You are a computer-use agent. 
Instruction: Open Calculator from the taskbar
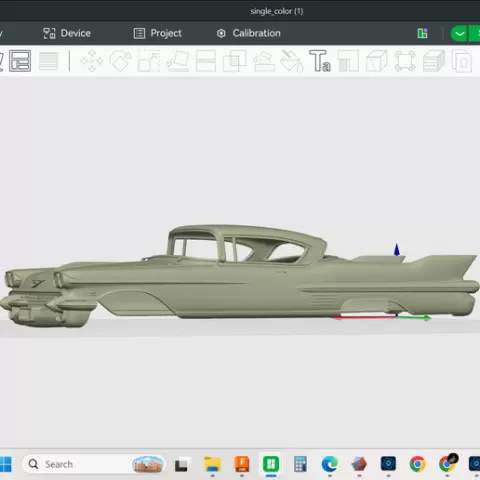pos(300,464)
